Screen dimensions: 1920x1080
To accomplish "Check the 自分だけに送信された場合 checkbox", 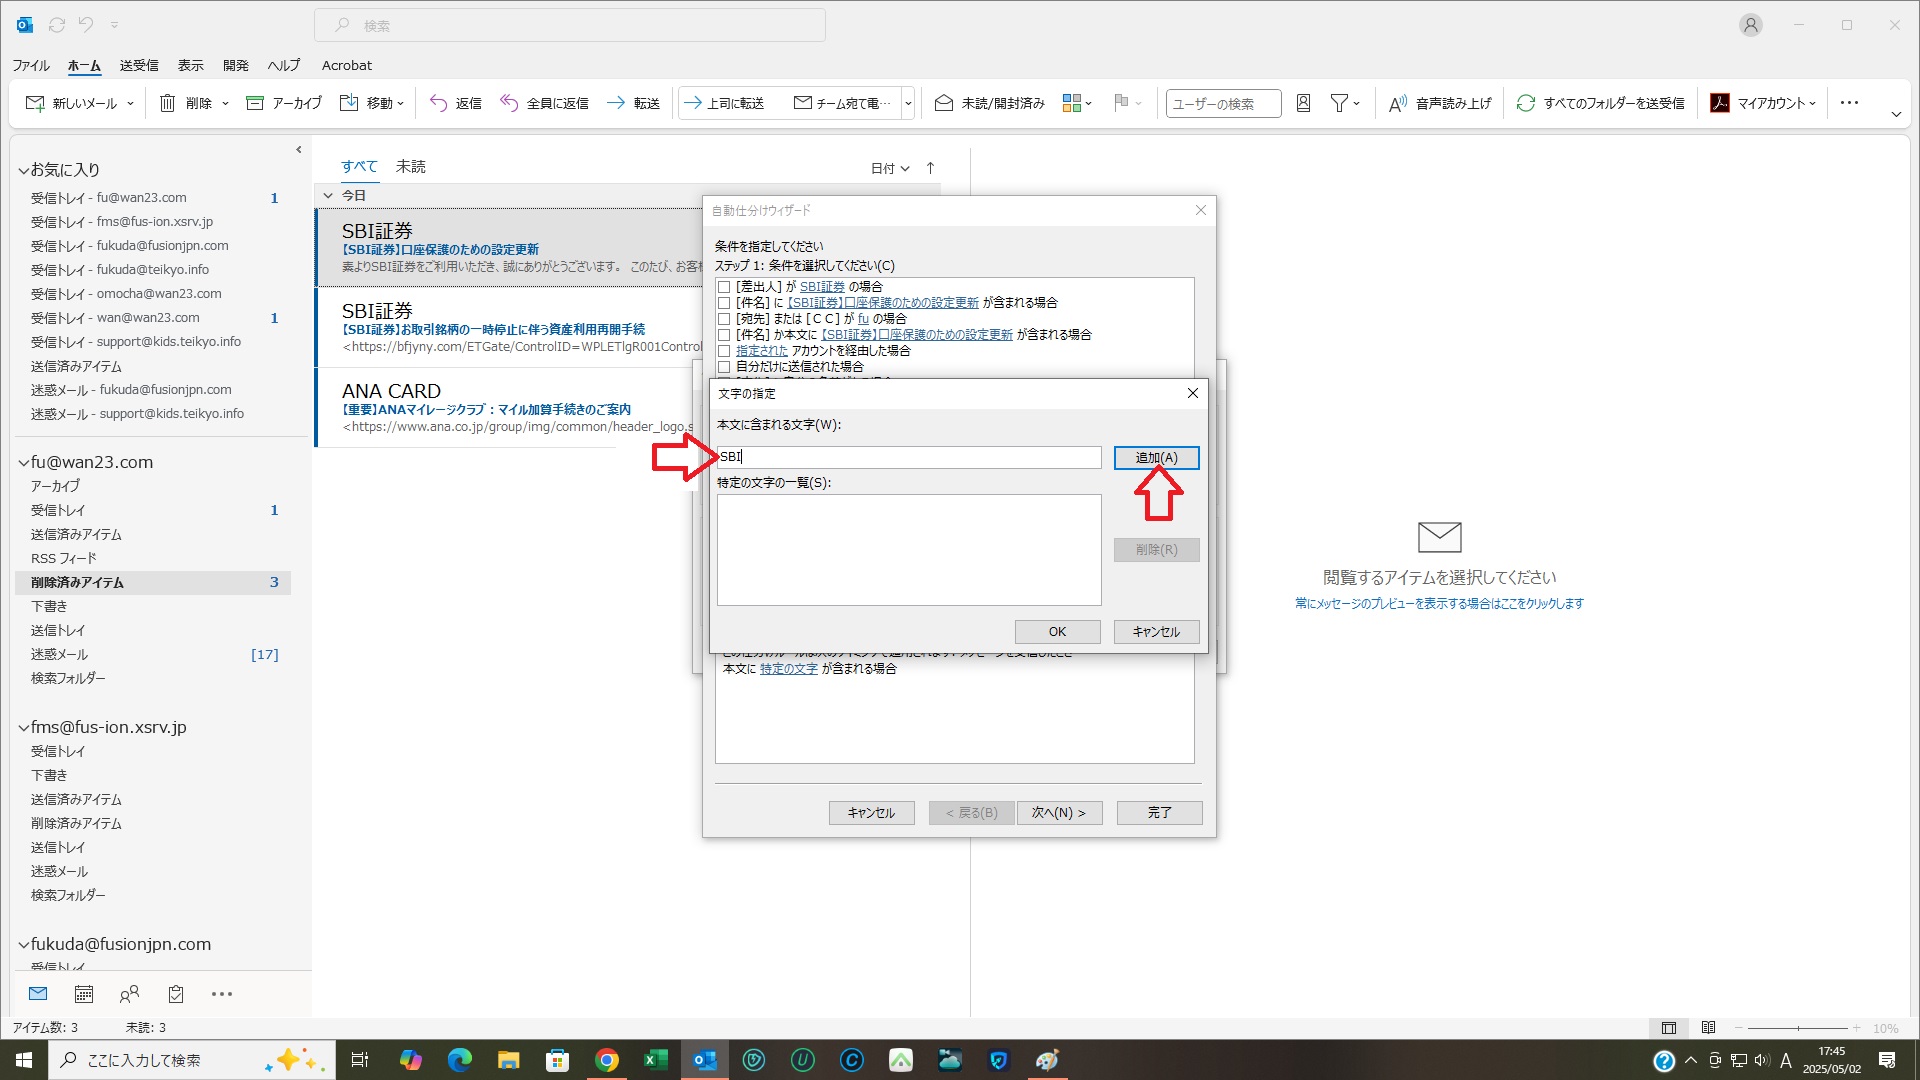I will point(724,367).
